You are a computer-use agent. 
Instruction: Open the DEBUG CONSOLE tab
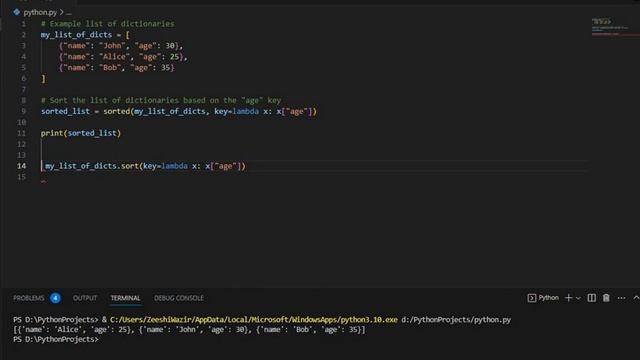tap(179, 298)
